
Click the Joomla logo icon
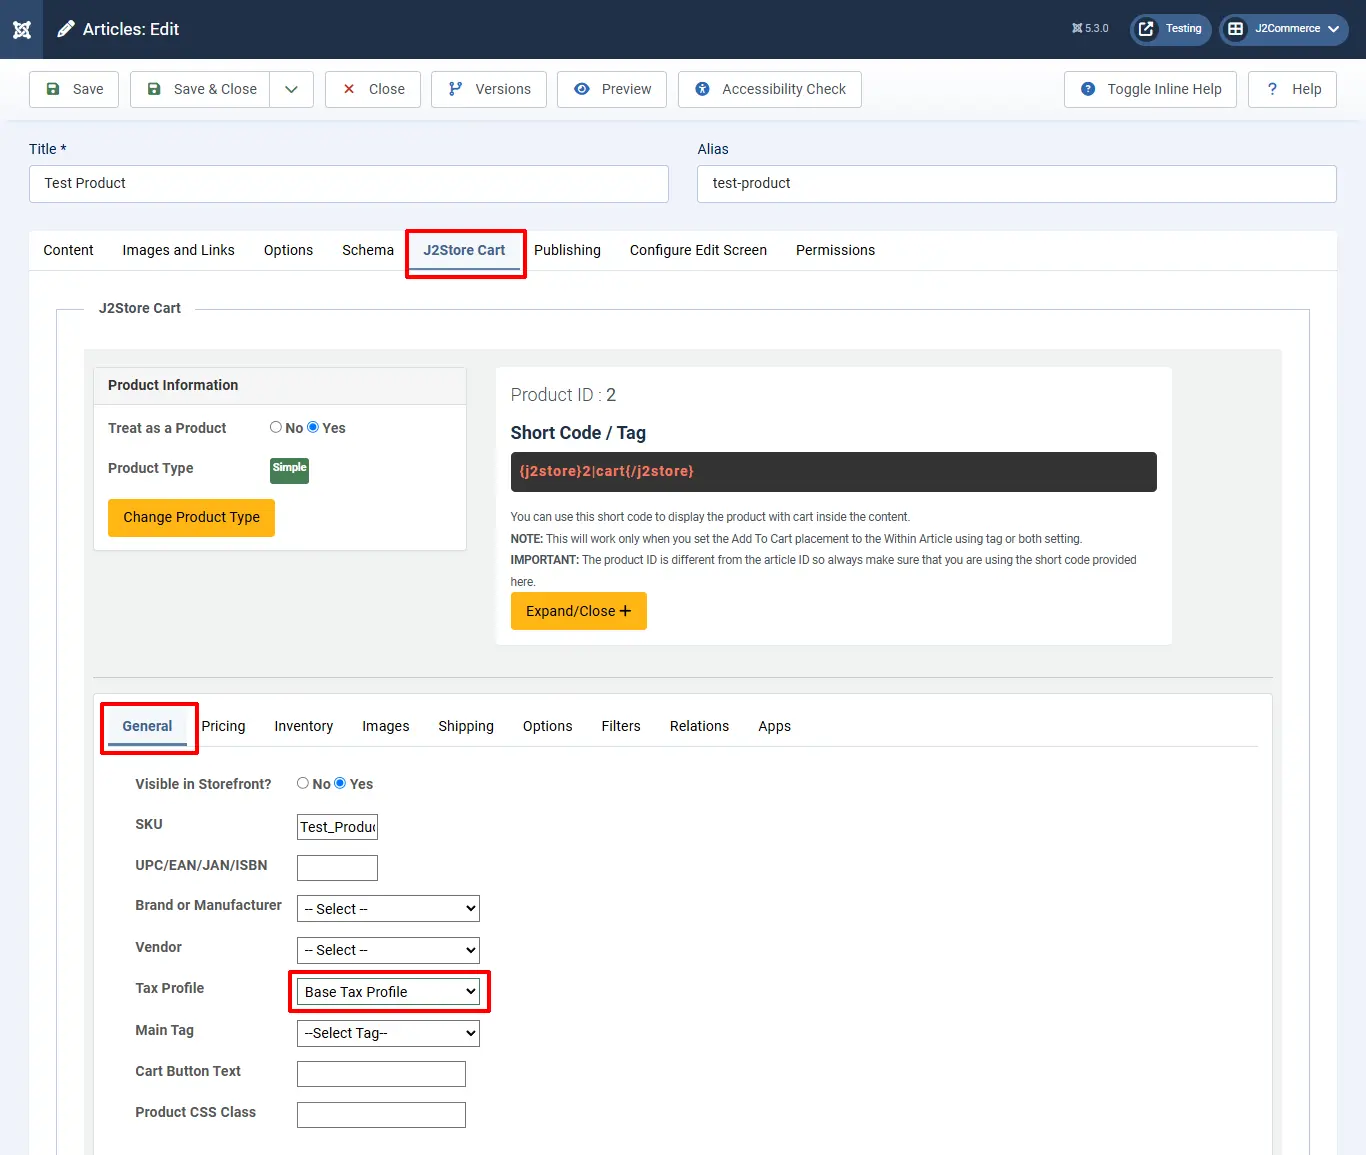coord(22,29)
